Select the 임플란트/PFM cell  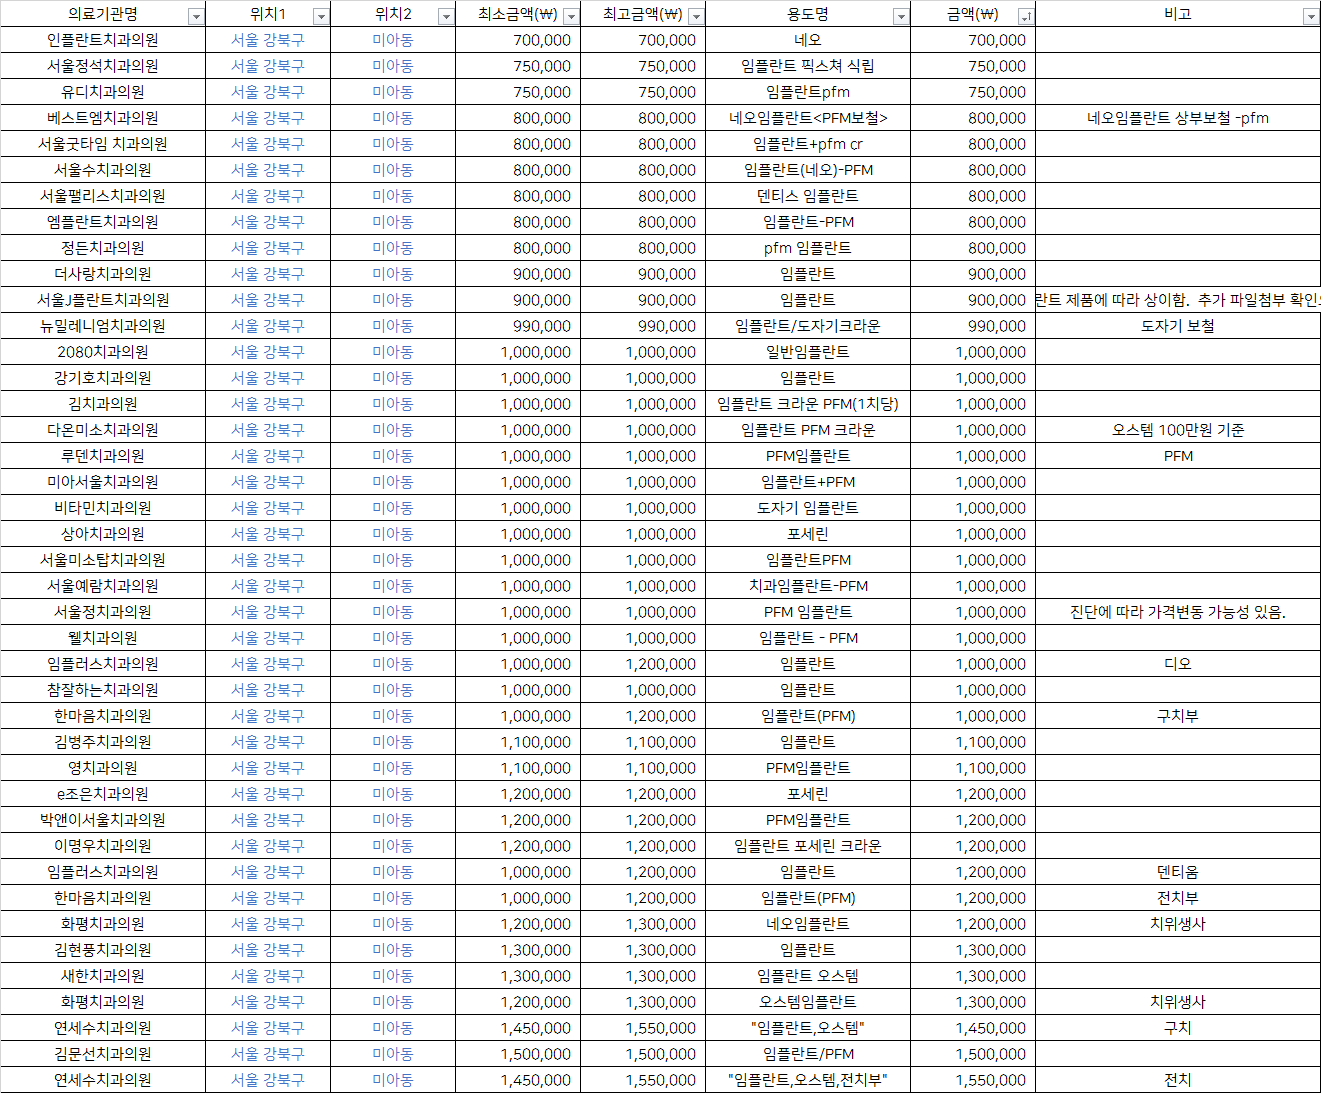coord(808,1054)
